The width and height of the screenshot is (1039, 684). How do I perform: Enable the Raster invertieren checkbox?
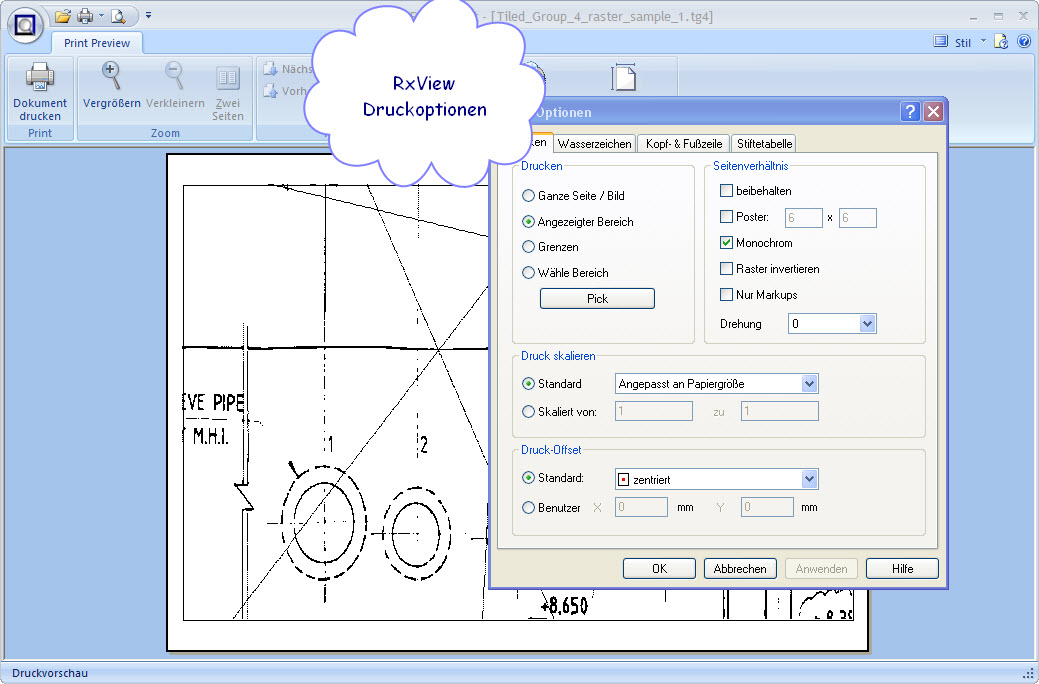(727, 269)
